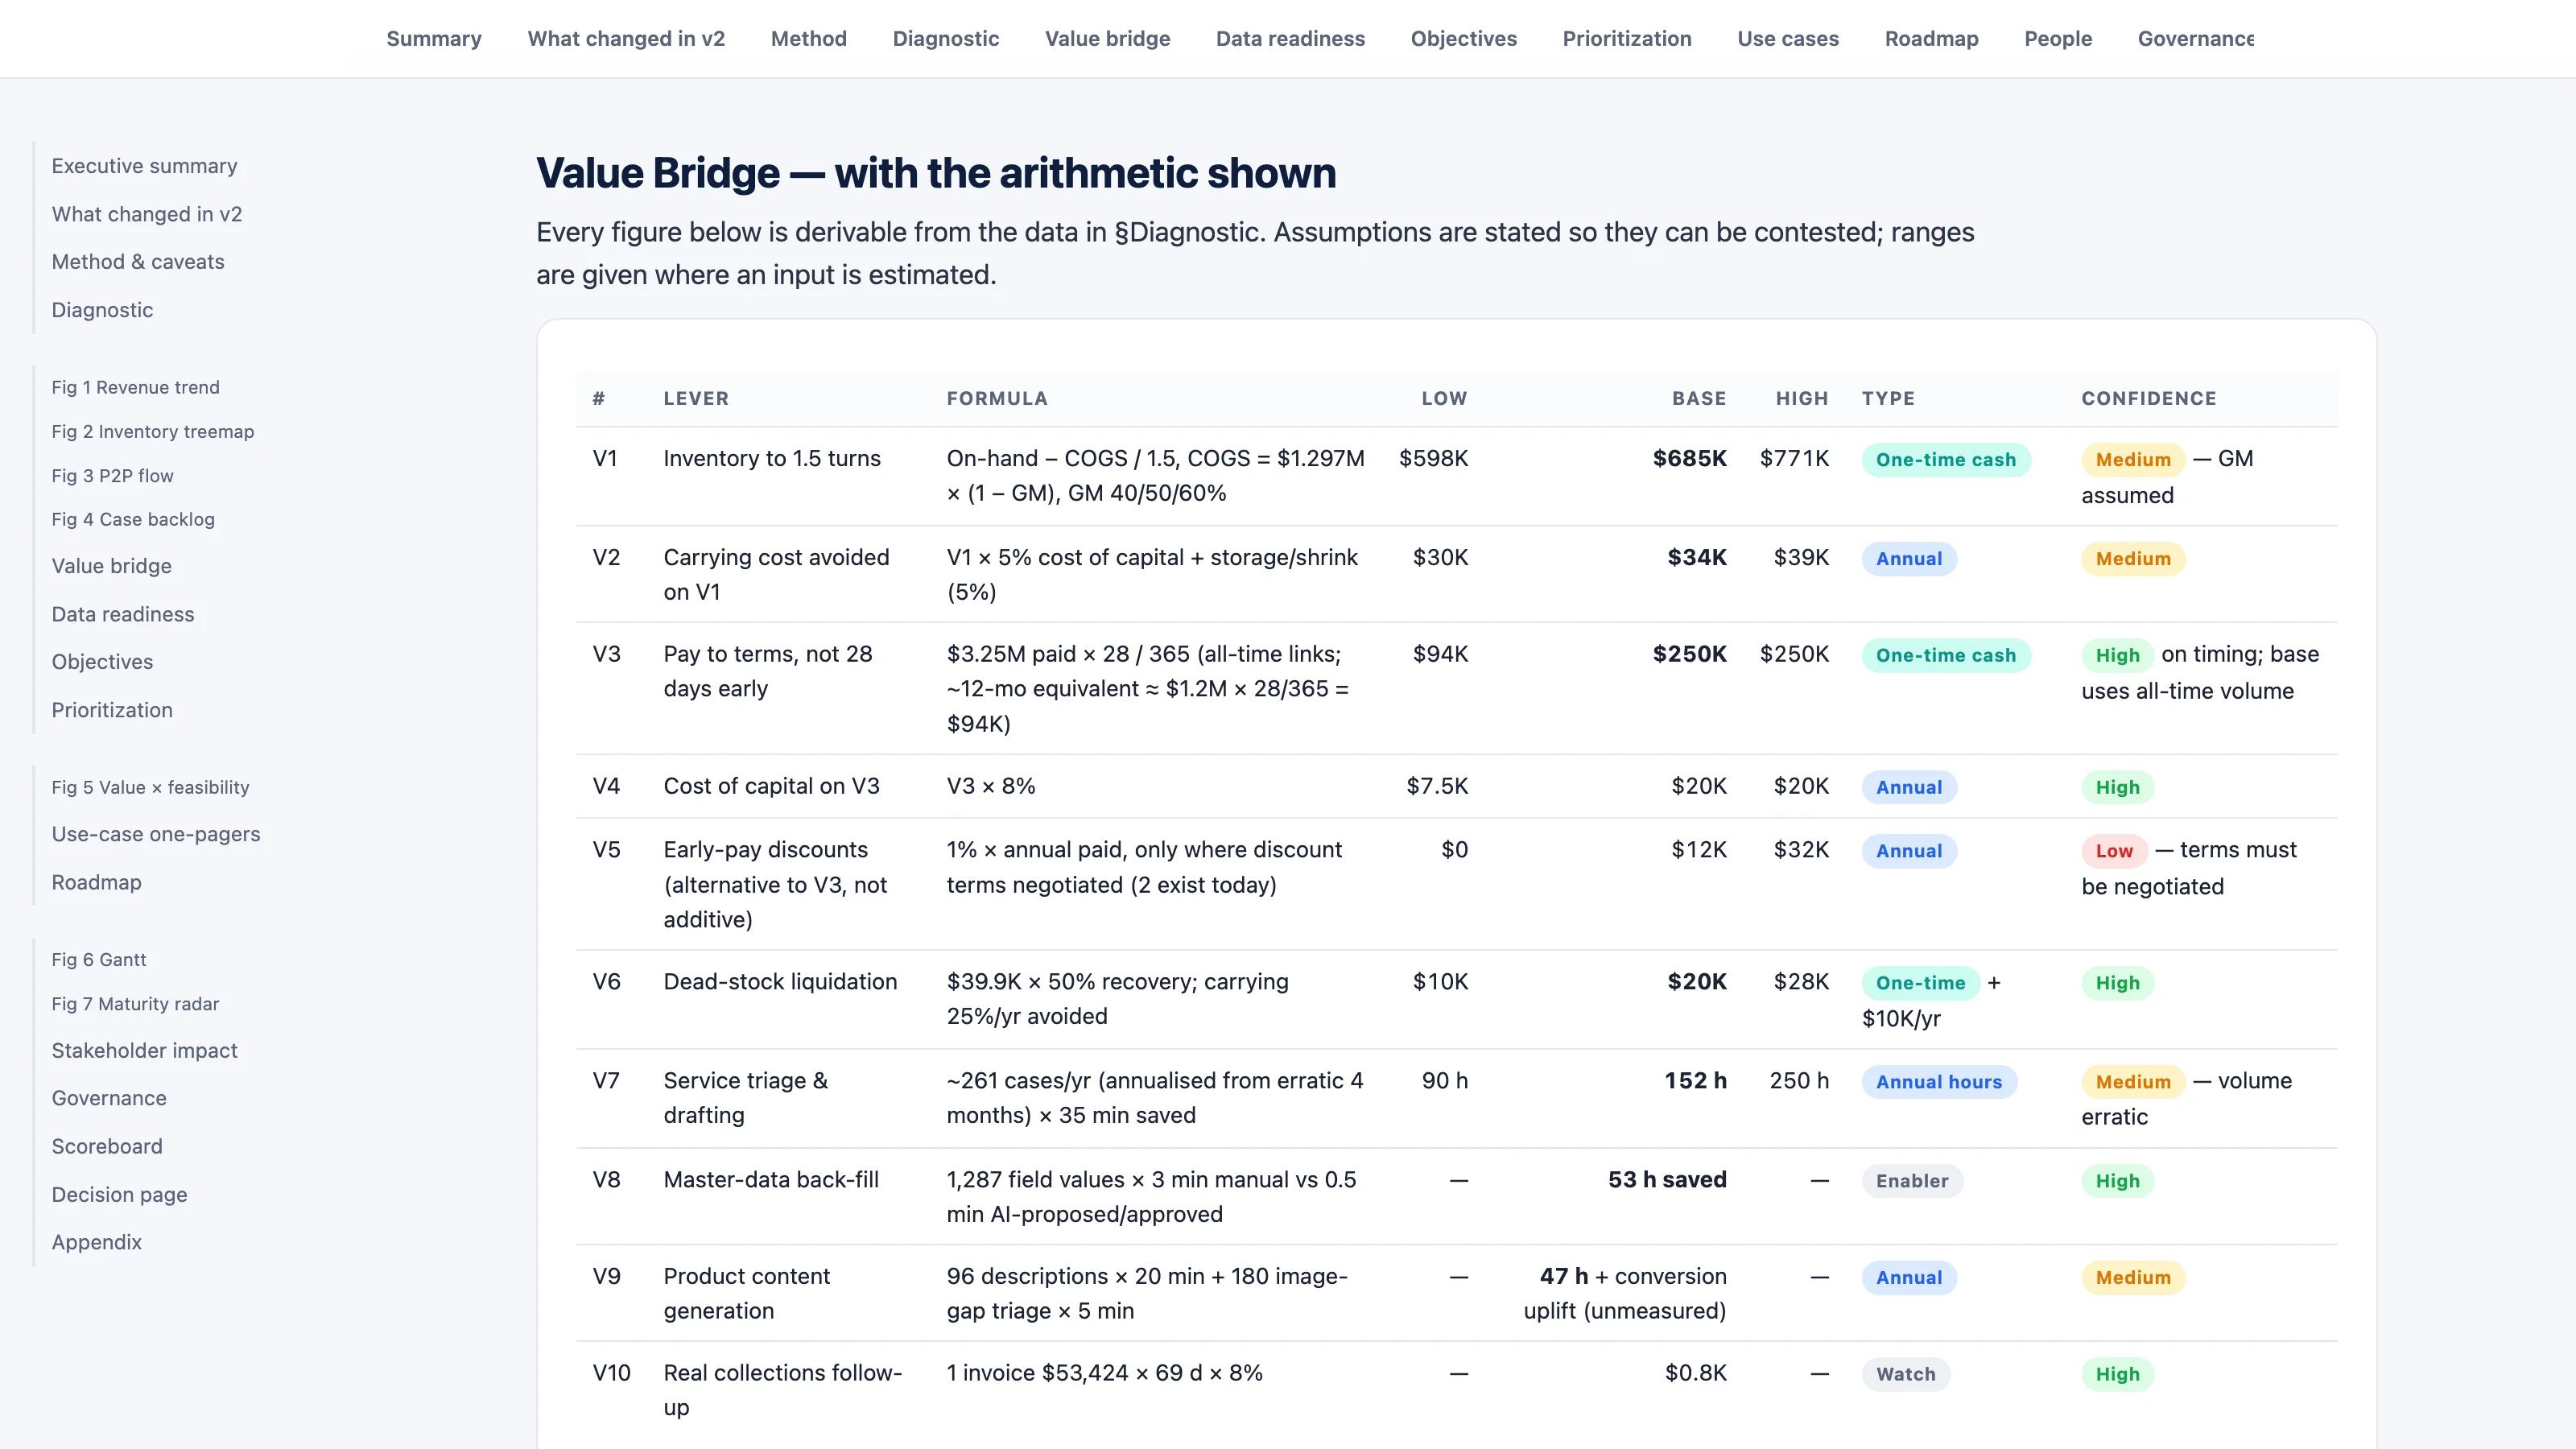Click the Enabler badge in row V8
The height and width of the screenshot is (1449, 2576).
[1911, 1180]
